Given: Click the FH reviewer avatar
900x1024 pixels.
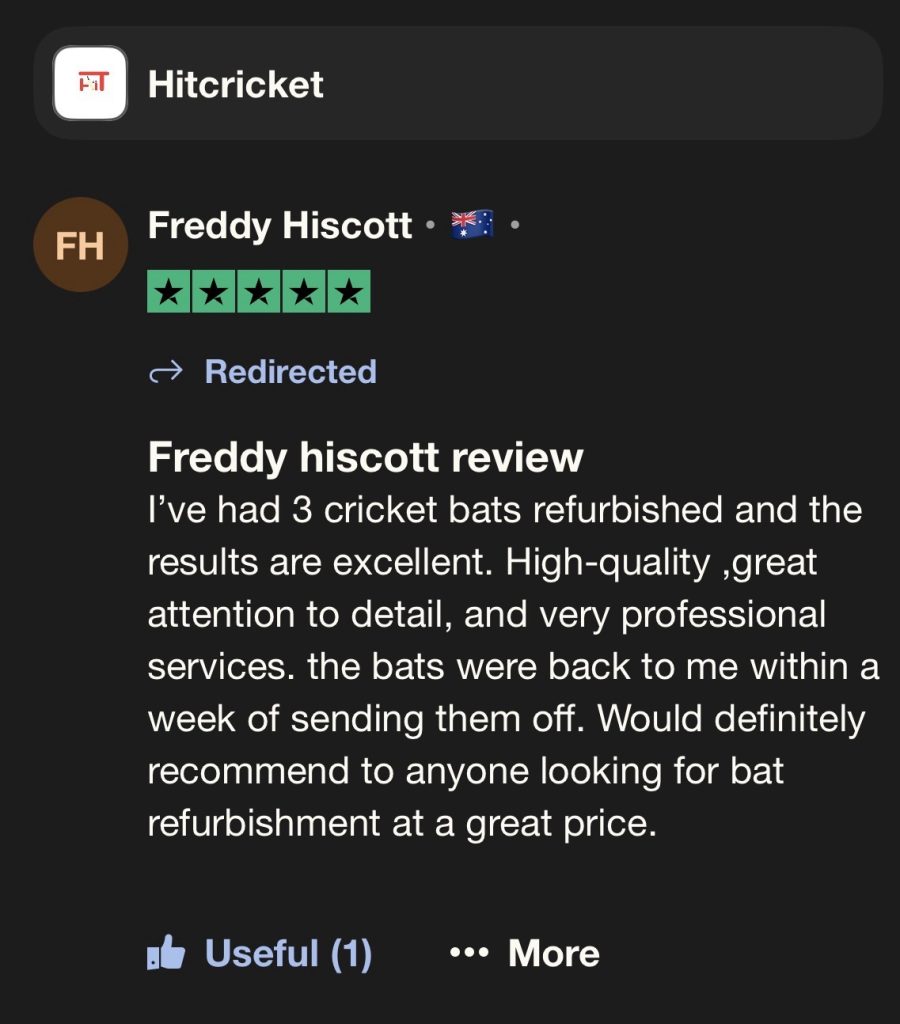Looking at the screenshot, I should (x=80, y=245).
